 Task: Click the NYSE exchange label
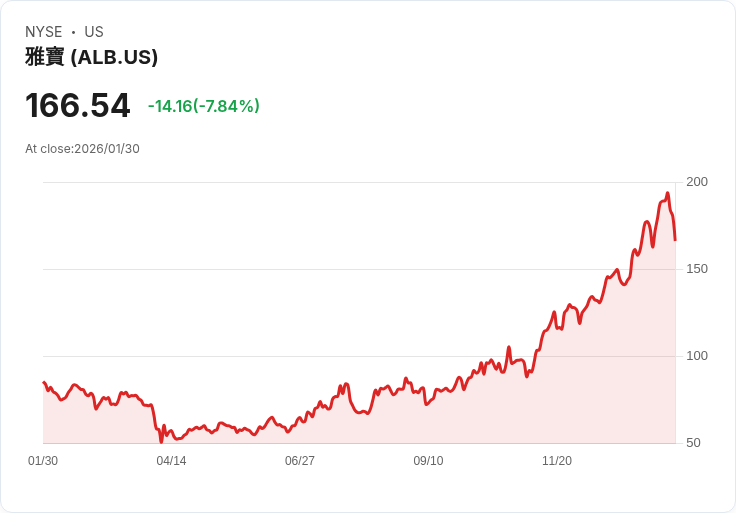click(44, 32)
